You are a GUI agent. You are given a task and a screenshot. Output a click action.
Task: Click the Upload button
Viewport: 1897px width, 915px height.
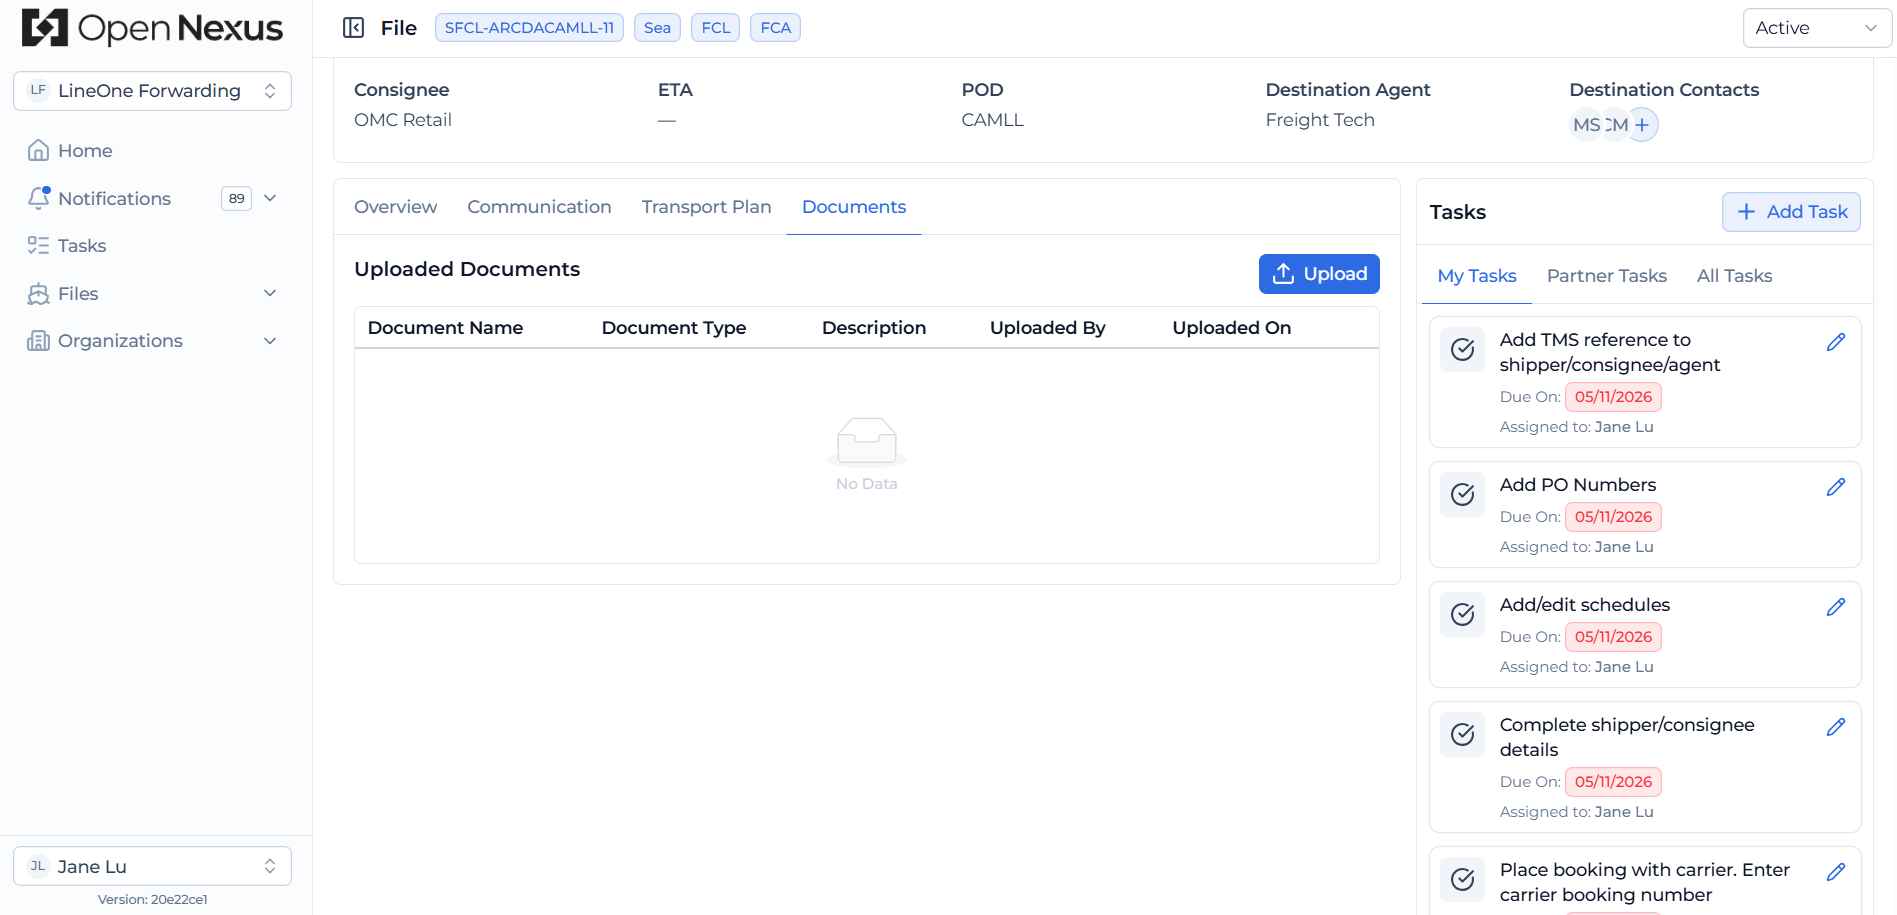coord(1319,274)
